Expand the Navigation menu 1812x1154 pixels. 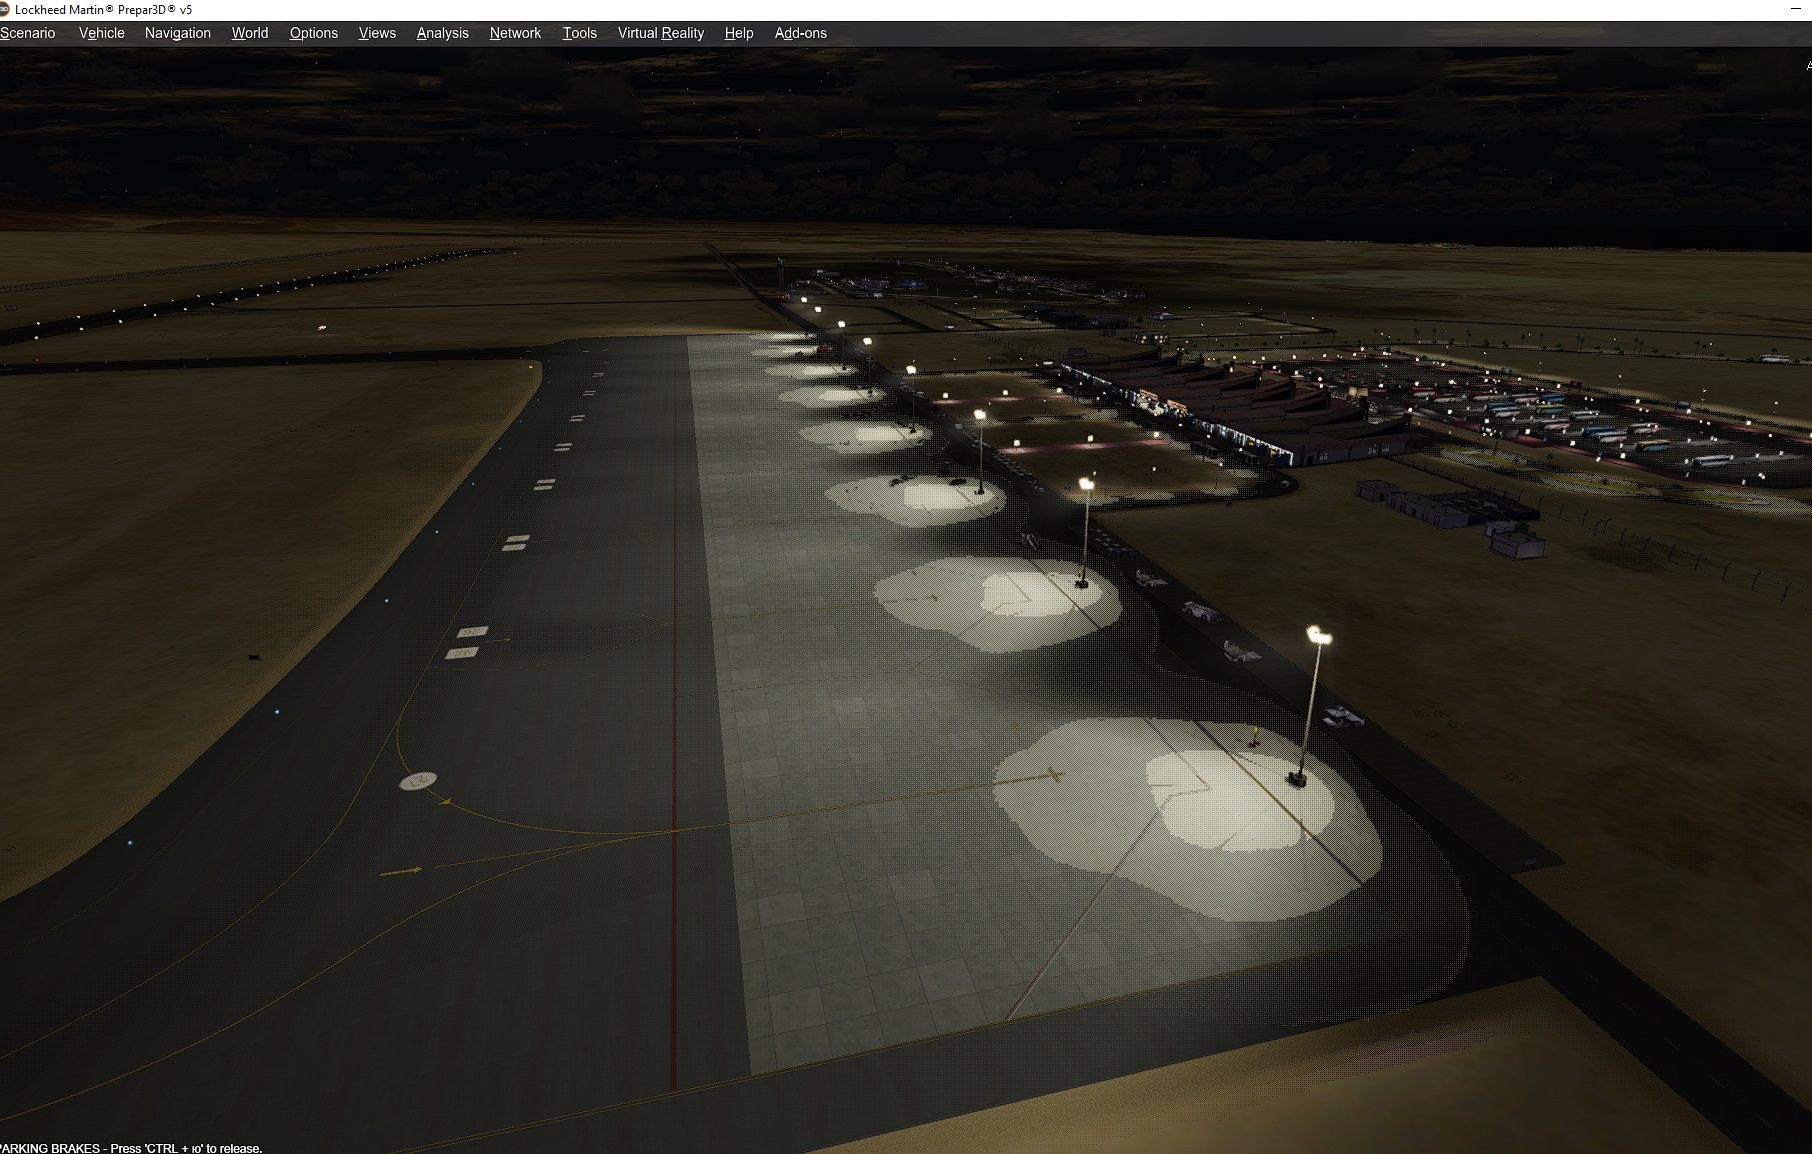(177, 33)
